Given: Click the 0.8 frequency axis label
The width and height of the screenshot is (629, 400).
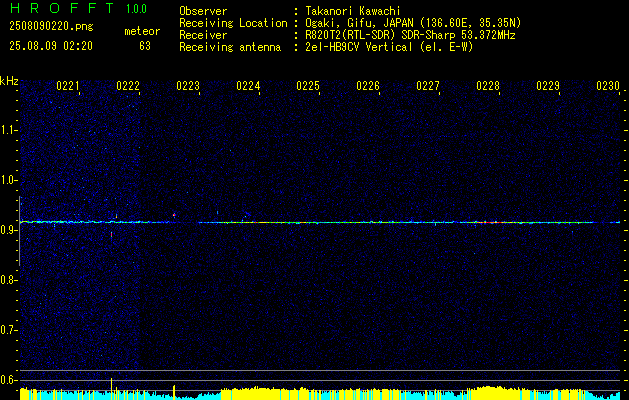Looking at the screenshot, I should pyautogui.click(x=8, y=280).
